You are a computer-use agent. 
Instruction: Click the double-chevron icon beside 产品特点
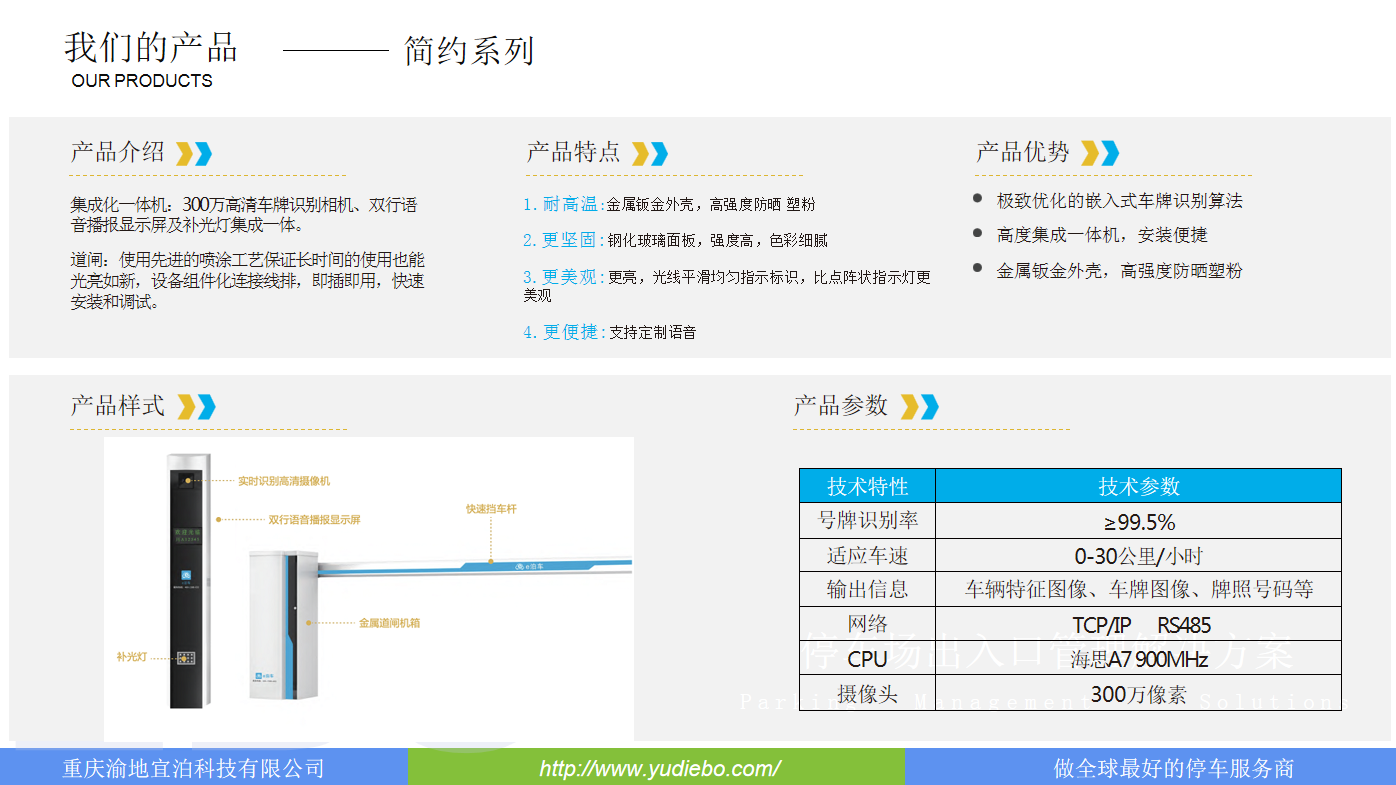pos(650,153)
